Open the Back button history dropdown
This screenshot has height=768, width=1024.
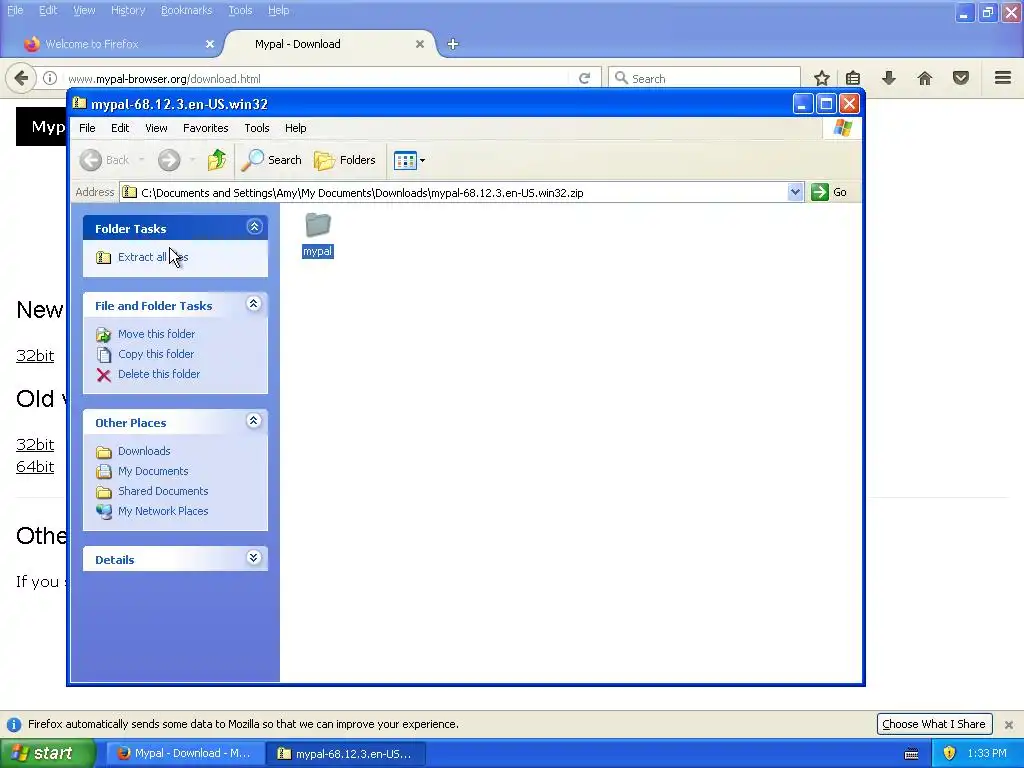click(x=141, y=160)
